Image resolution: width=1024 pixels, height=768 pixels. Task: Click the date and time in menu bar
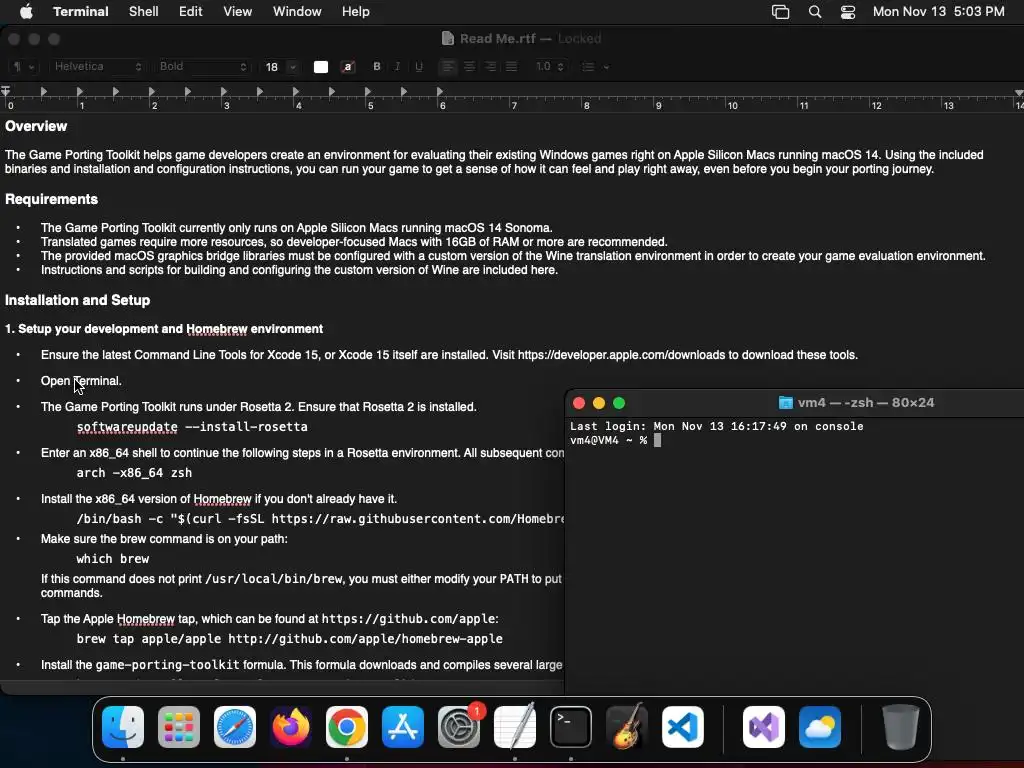click(x=938, y=11)
